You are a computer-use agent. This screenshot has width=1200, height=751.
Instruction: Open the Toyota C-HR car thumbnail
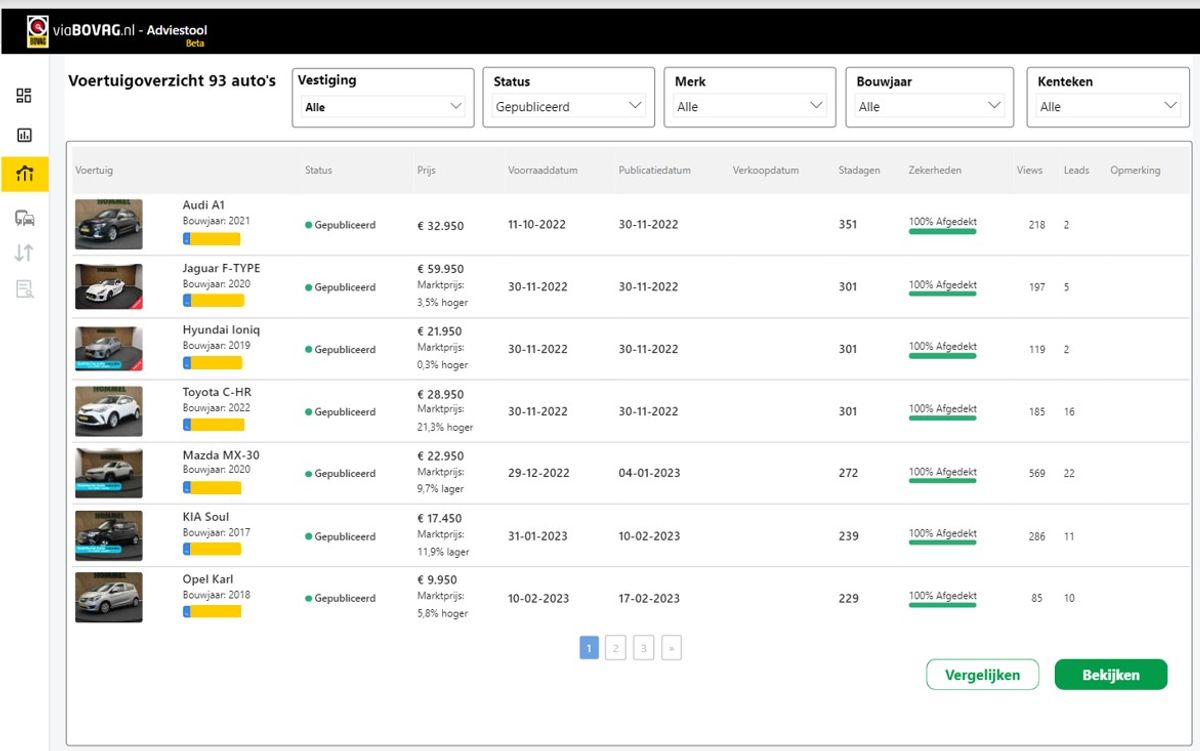click(x=108, y=411)
